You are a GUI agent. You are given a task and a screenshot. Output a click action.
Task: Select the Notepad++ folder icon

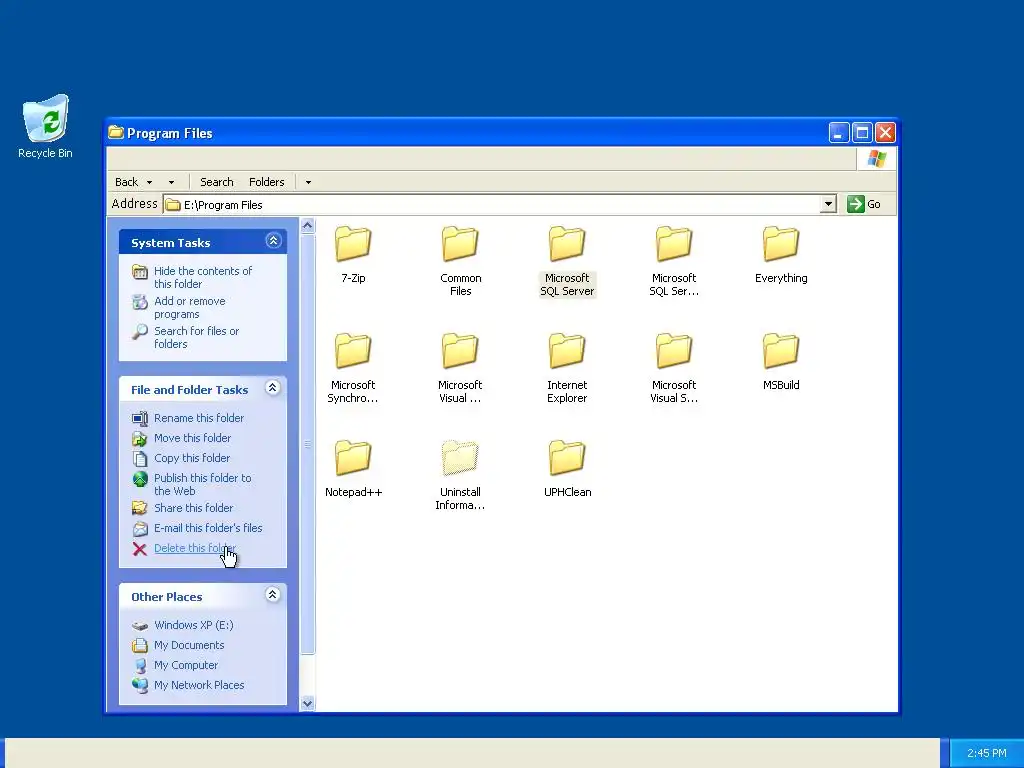(353, 458)
